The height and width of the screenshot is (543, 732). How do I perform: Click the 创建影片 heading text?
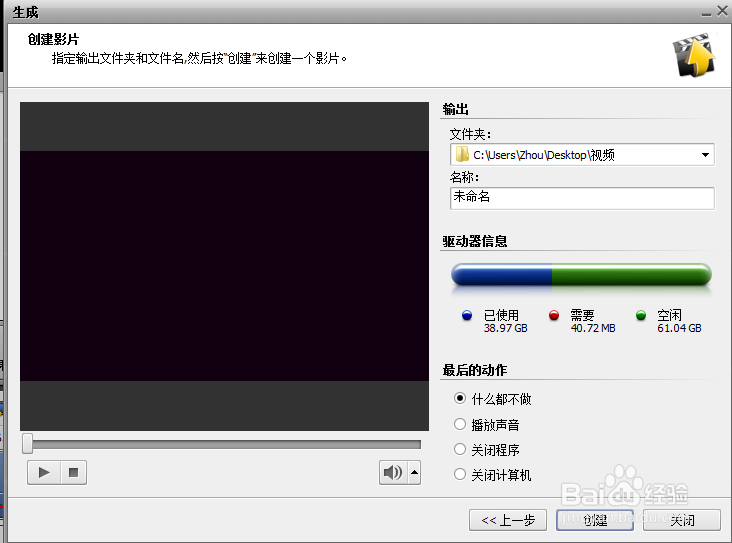(x=53, y=39)
